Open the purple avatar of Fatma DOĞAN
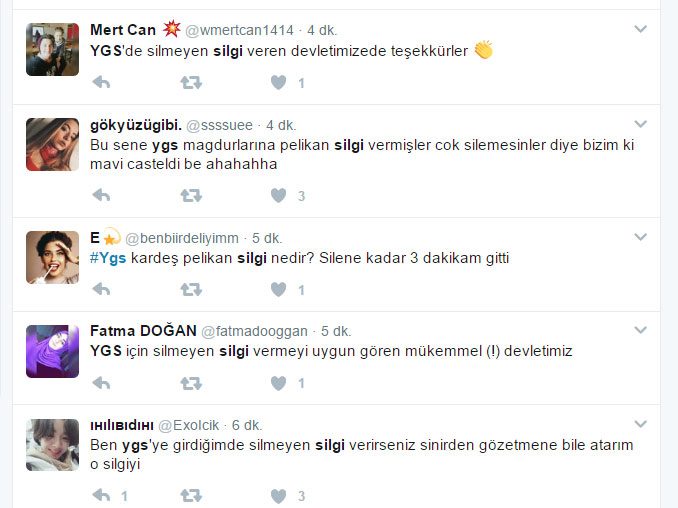This screenshot has width=678, height=508. (52, 351)
